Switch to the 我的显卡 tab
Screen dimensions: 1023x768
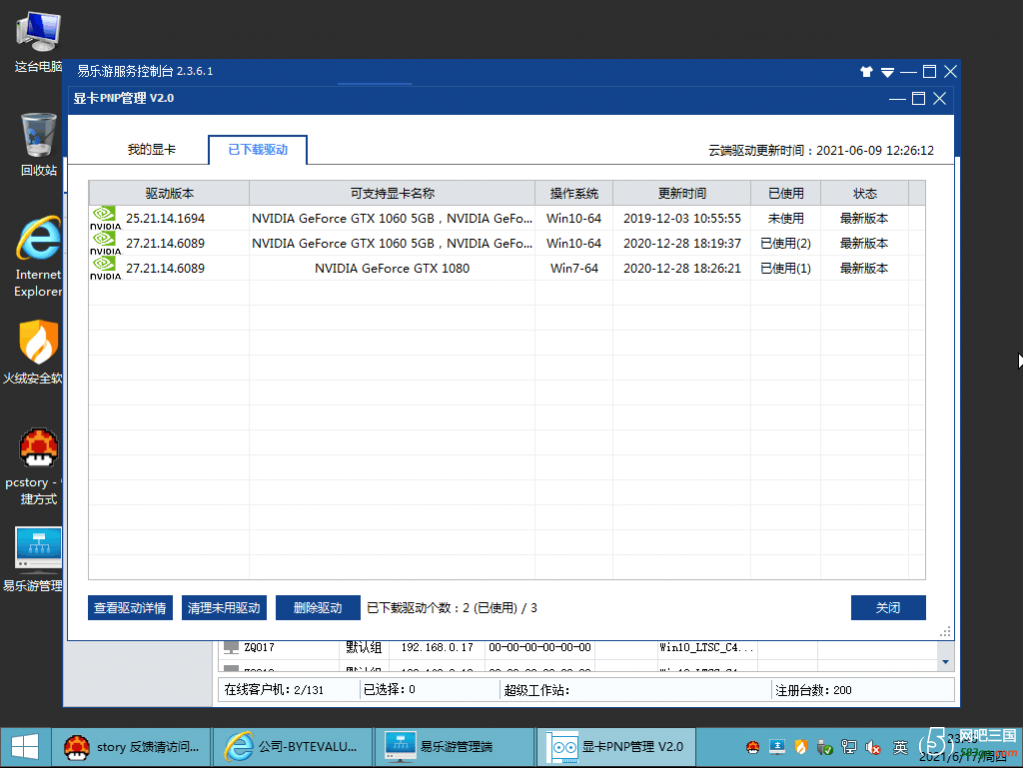tap(151, 149)
